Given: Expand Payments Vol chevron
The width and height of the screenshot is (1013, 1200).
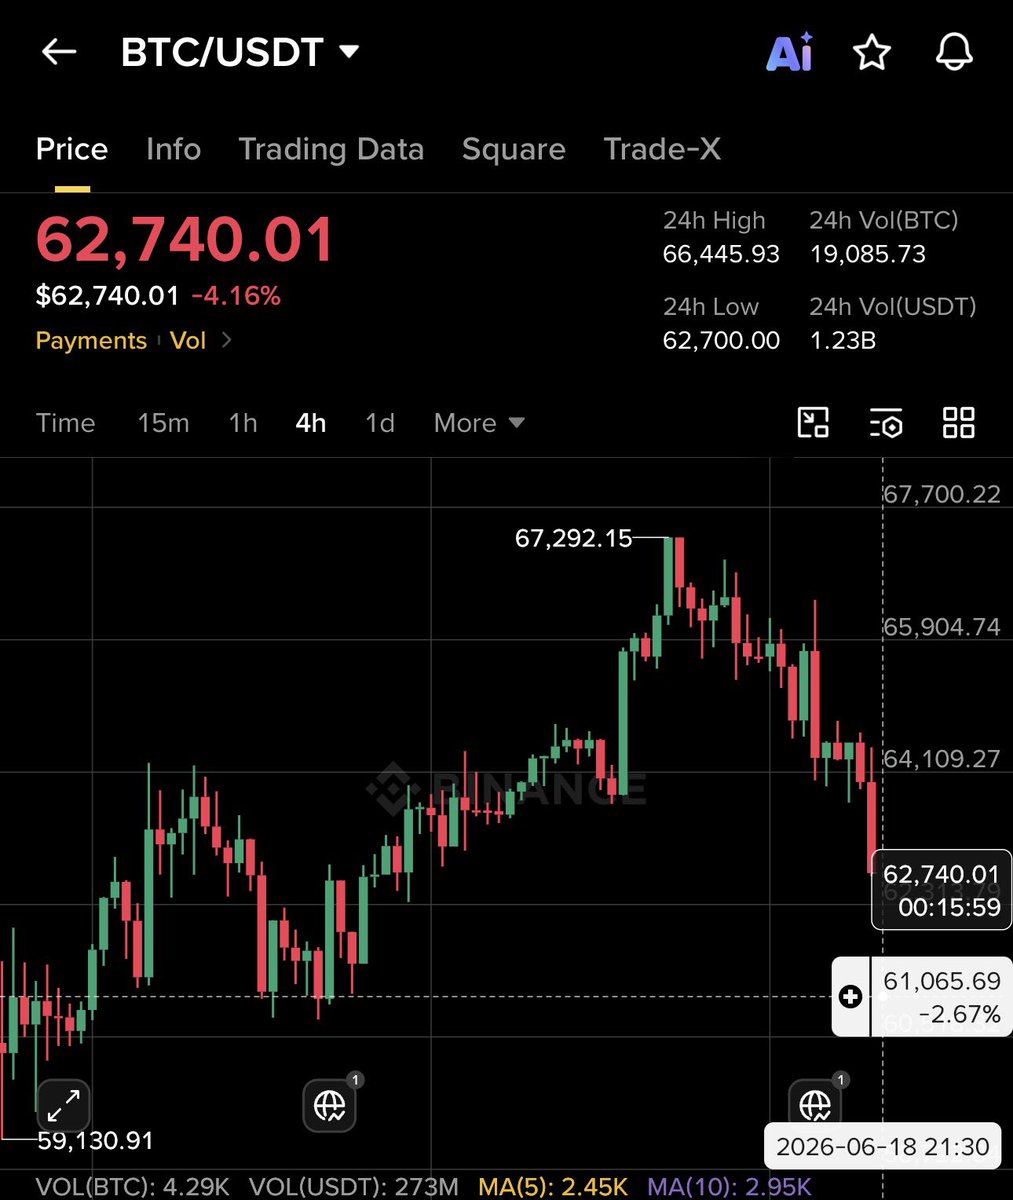Looking at the screenshot, I should click(227, 340).
